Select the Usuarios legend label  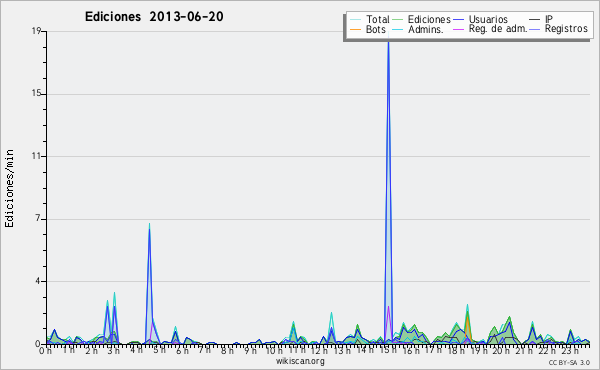(488, 19)
